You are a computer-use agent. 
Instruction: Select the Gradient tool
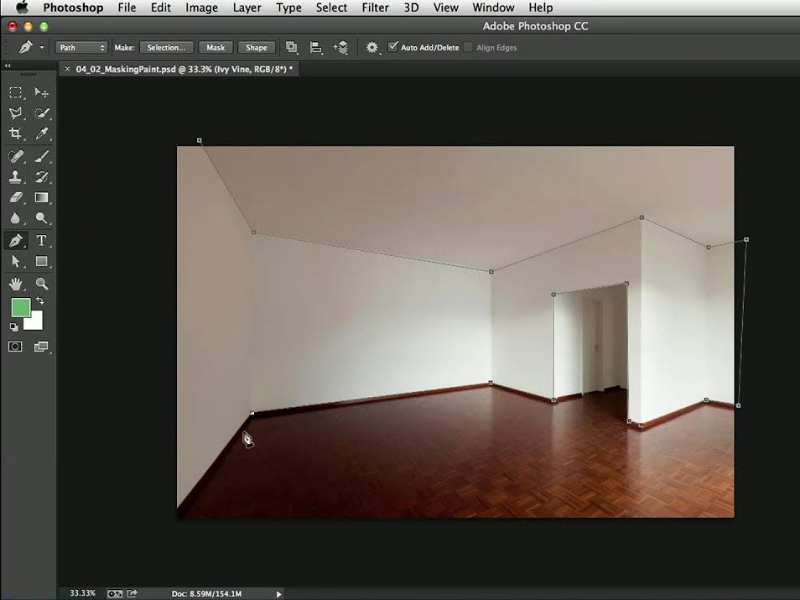42,198
